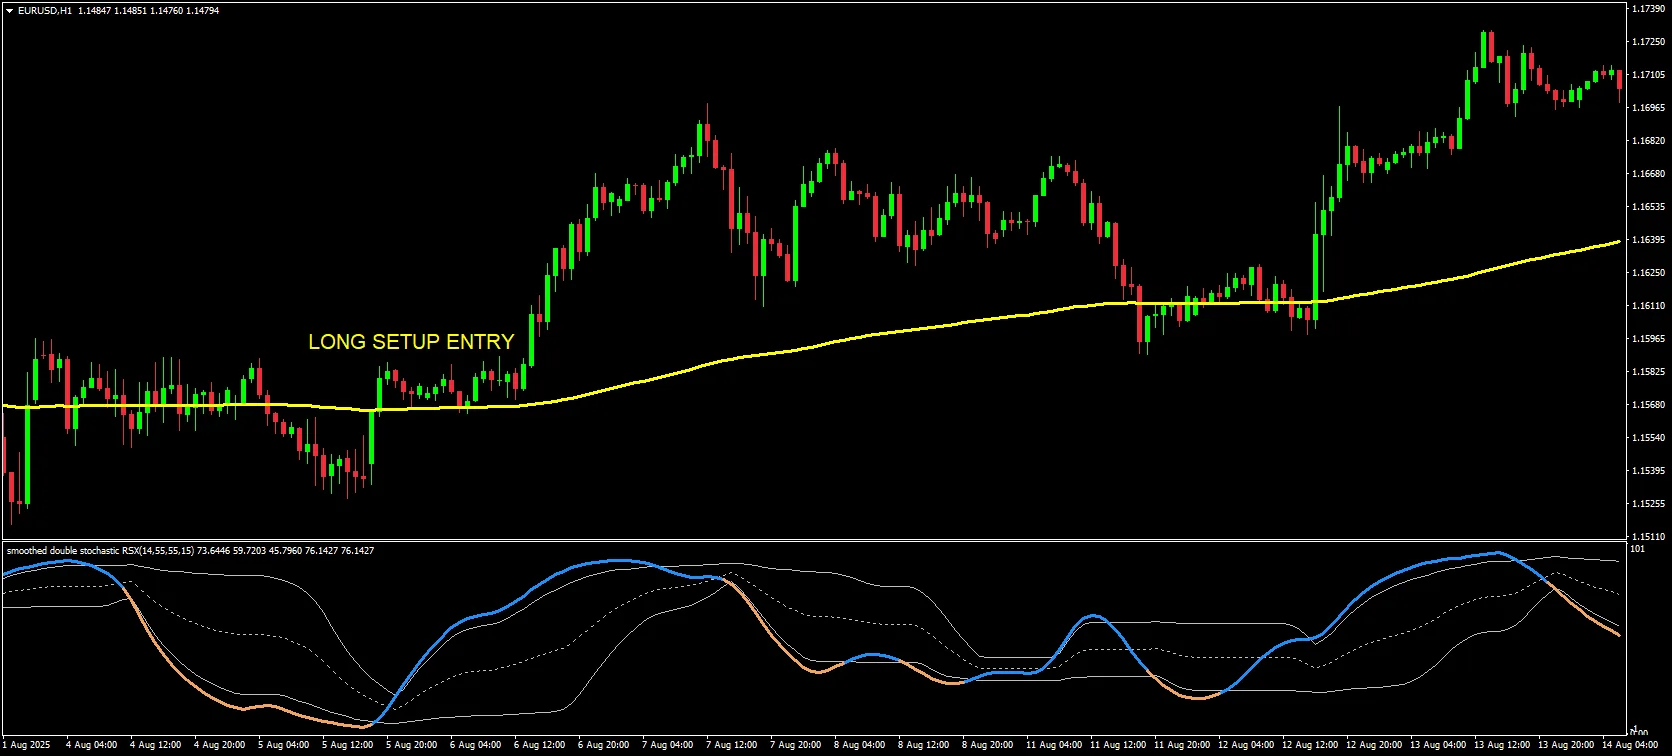This screenshot has width=1672, height=756.
Task: Click the 1.15680 price on the scale
Action: click(x=1648, y=405)
